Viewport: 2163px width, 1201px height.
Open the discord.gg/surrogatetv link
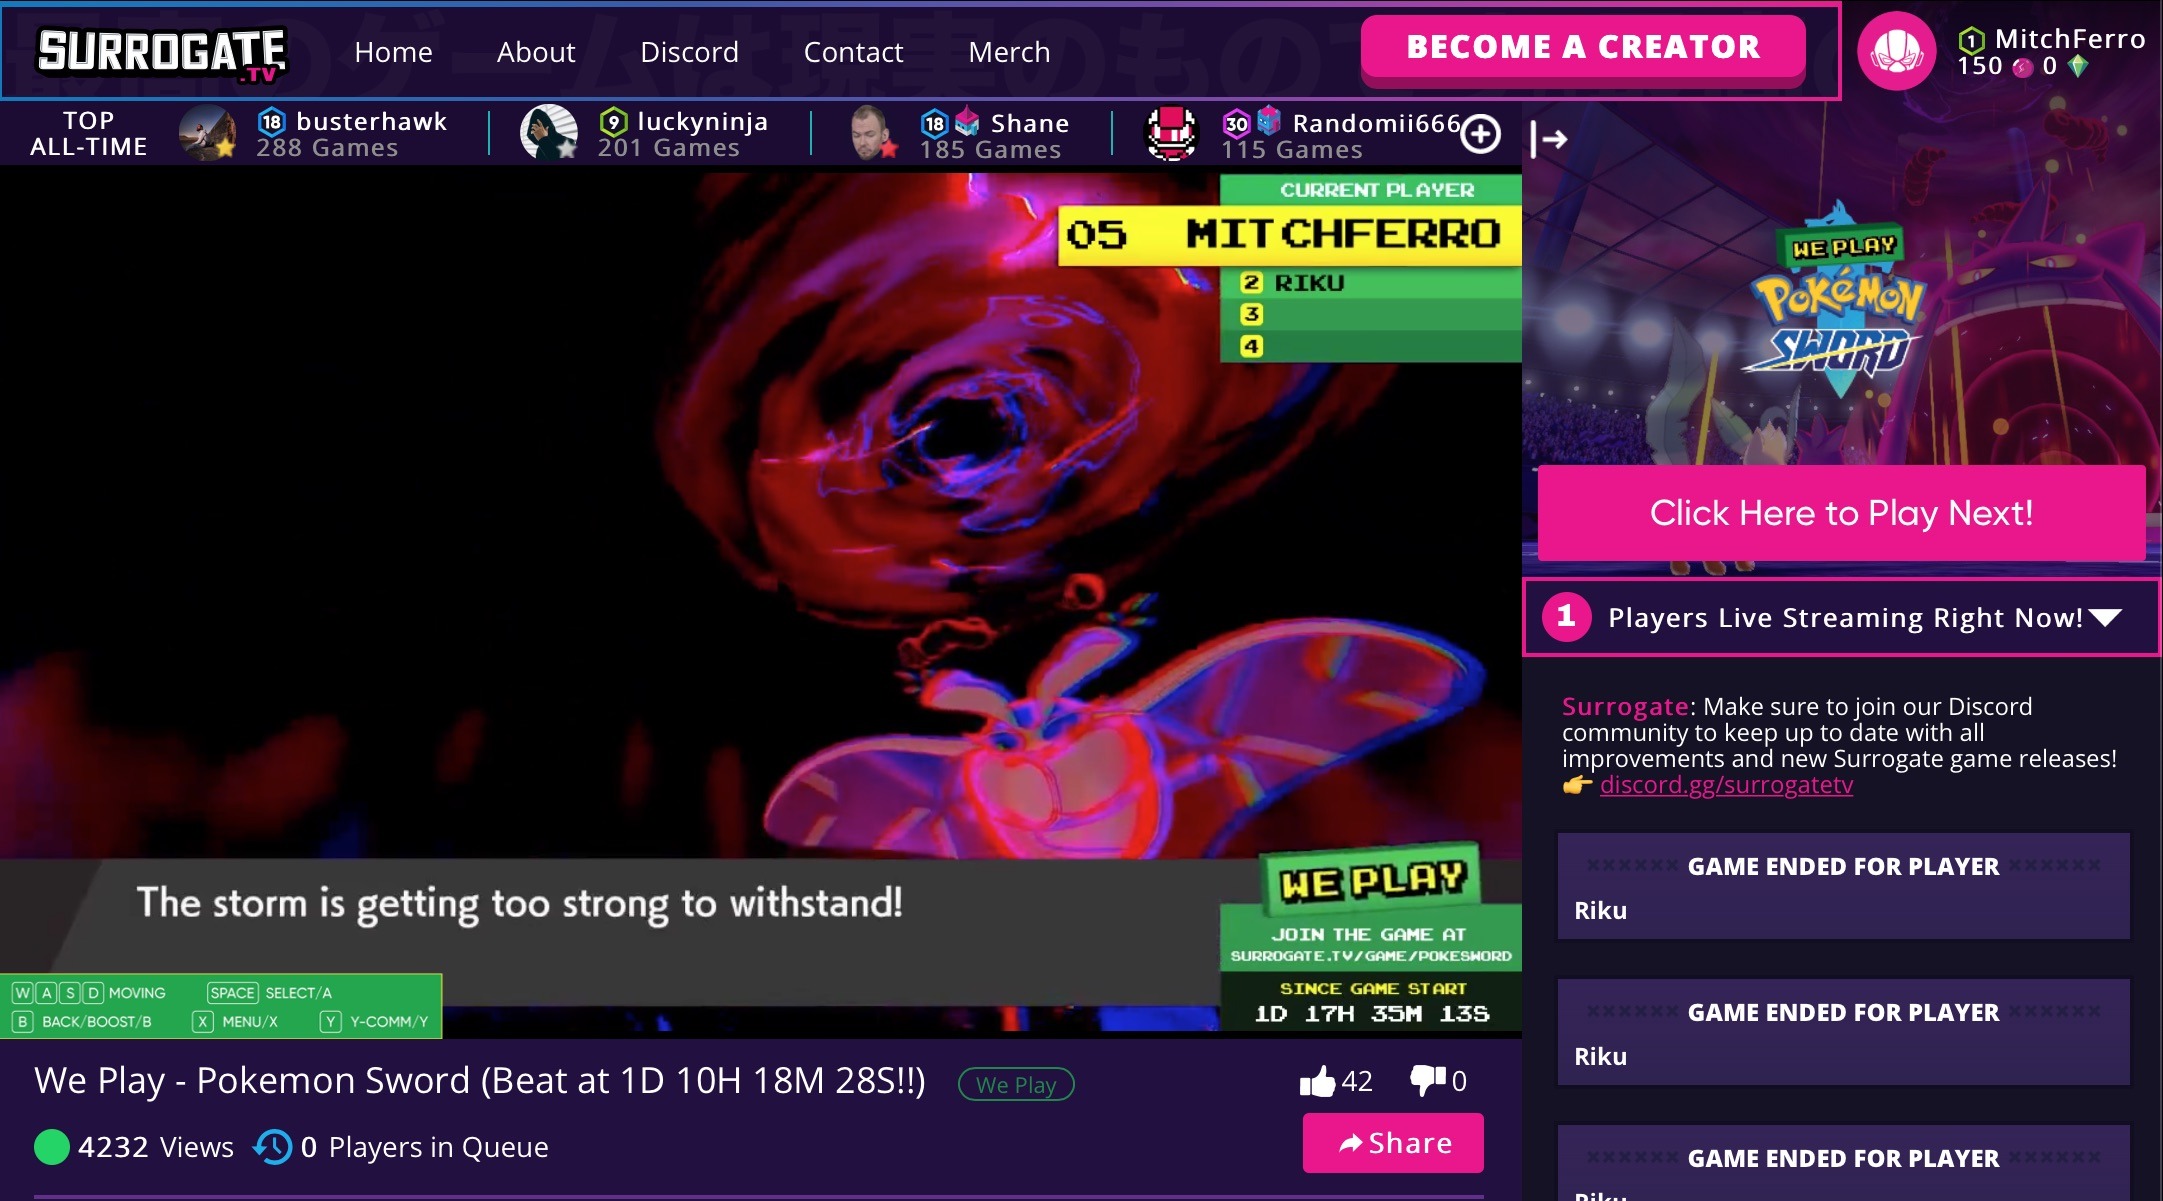[1726, 785]
